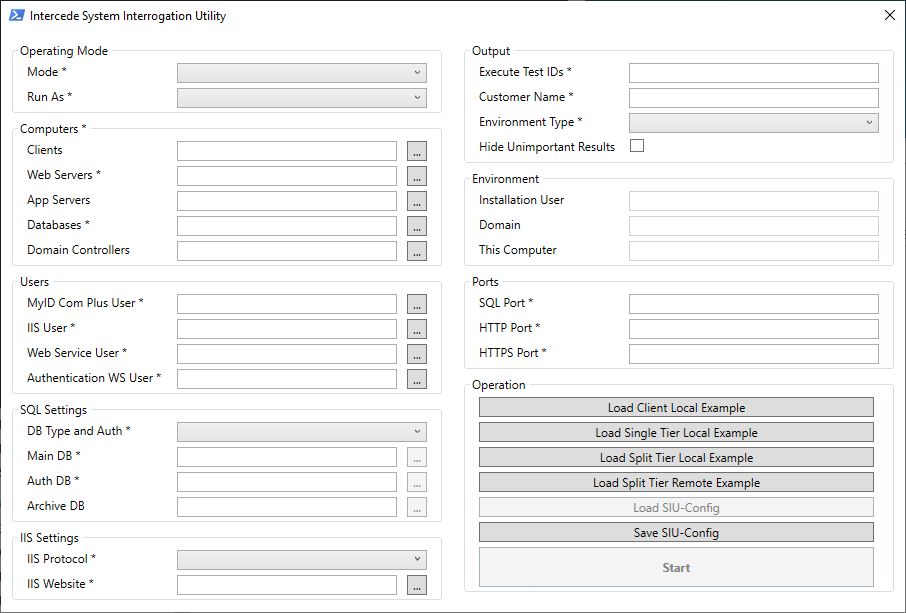Focus the Auth DB text field
906x613 pixels.
[x=287, y=482]
